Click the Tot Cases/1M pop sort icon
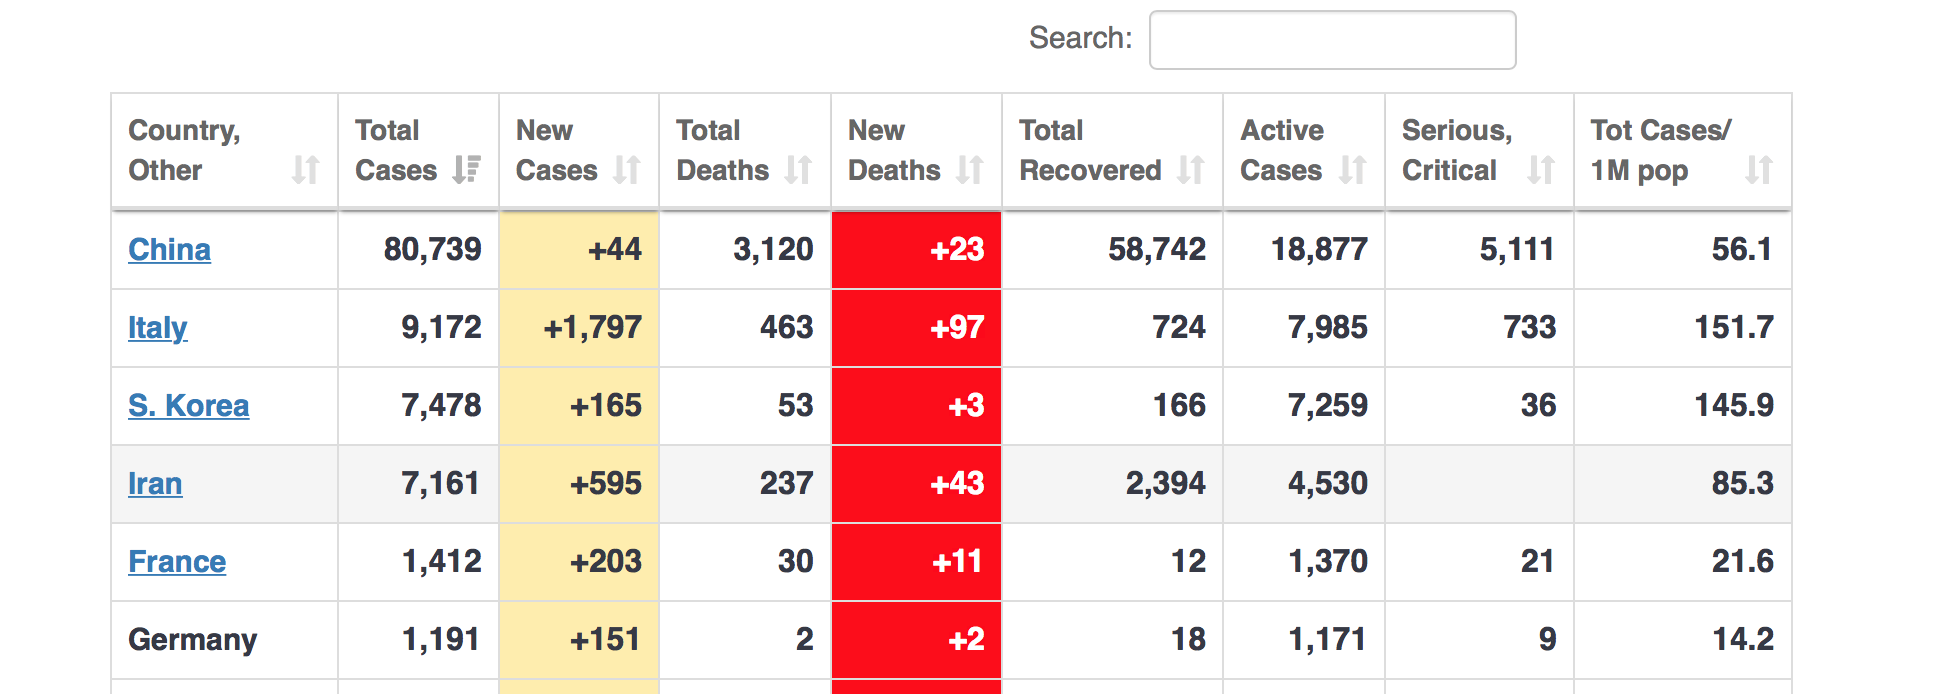The image size is (1956, 694). point(1759,170)
